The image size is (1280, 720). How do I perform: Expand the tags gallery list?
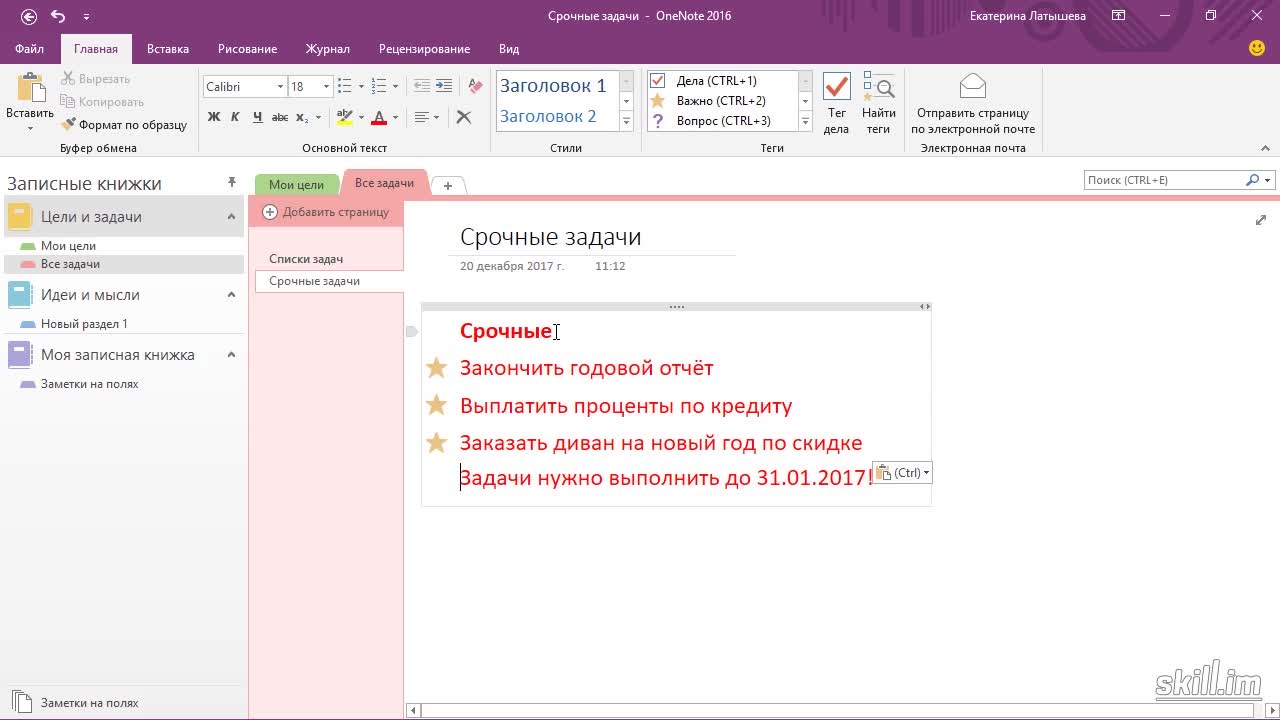click(805, 122)
